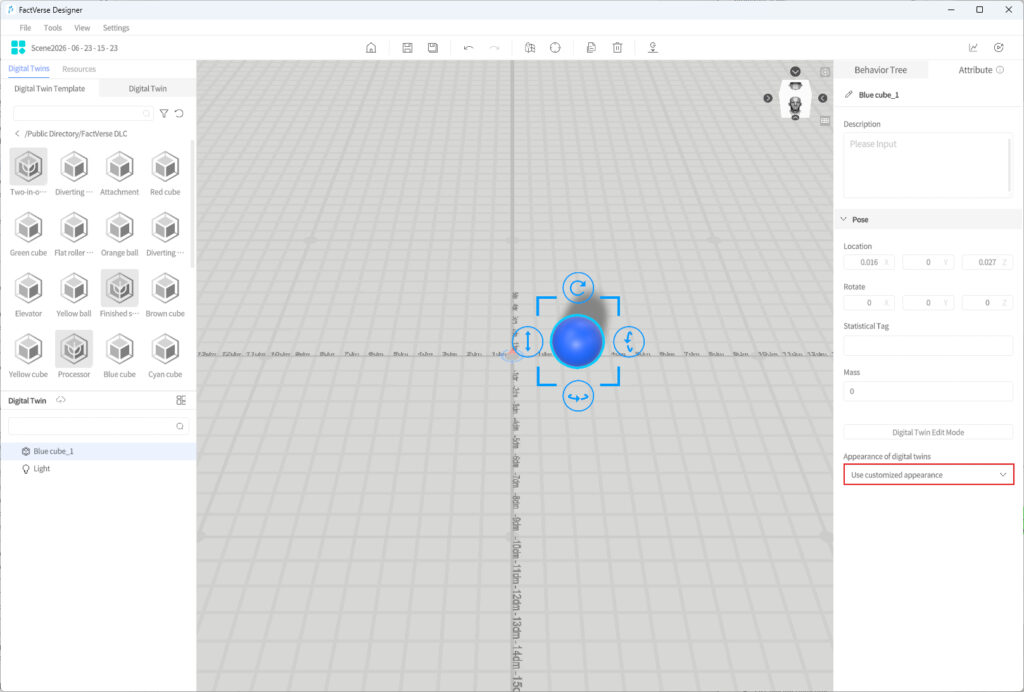Click the cloud icon beside Digital Twin heading
This screenshot has width=1024, height=692.
coord(61,400)
